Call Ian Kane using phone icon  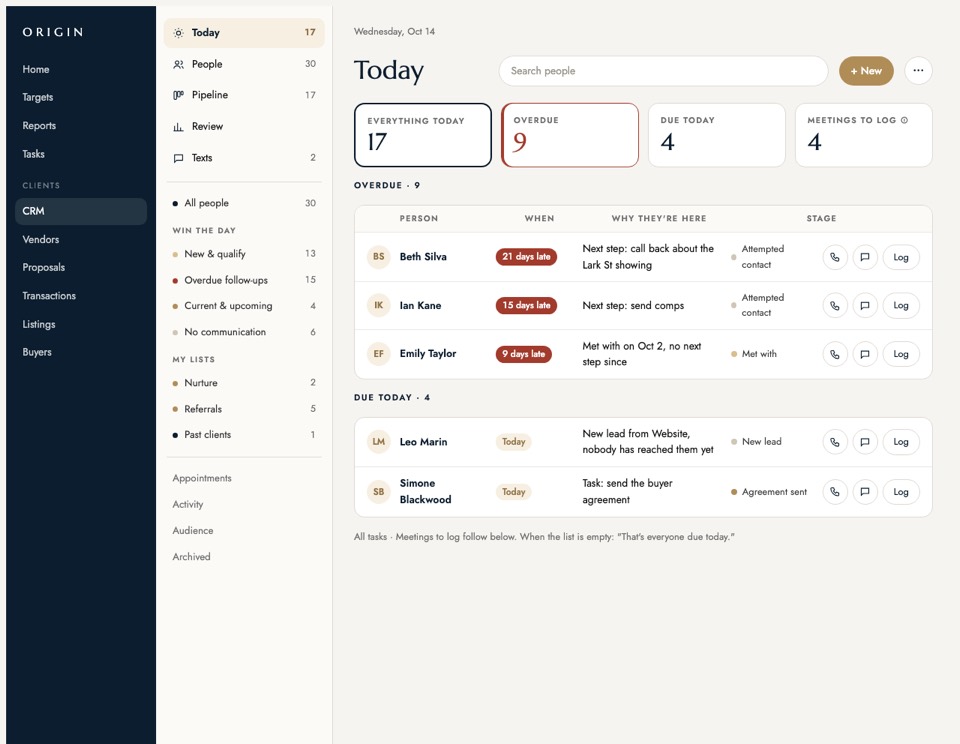coord(834,306)
